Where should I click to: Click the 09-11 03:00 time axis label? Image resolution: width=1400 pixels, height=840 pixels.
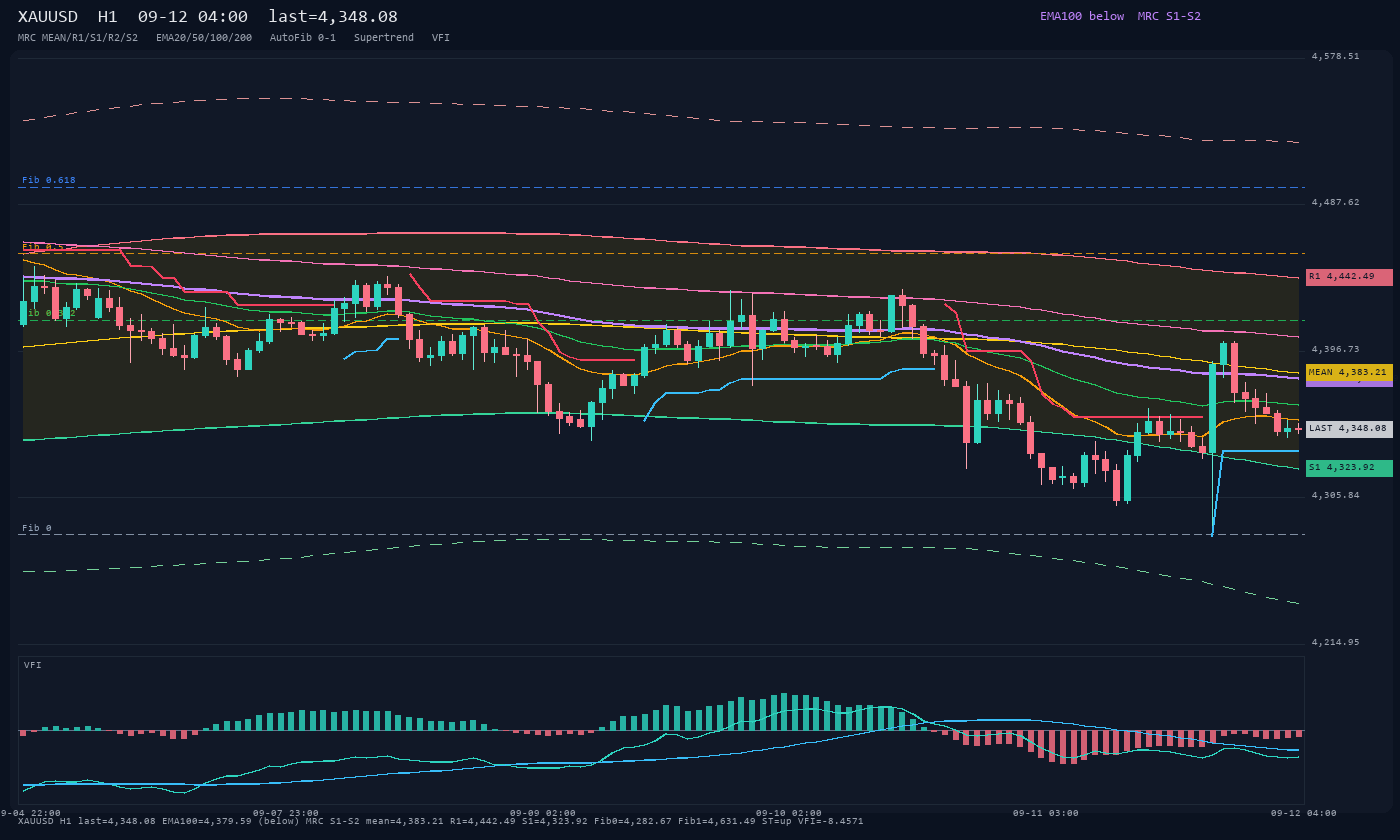click(1046, 813)
